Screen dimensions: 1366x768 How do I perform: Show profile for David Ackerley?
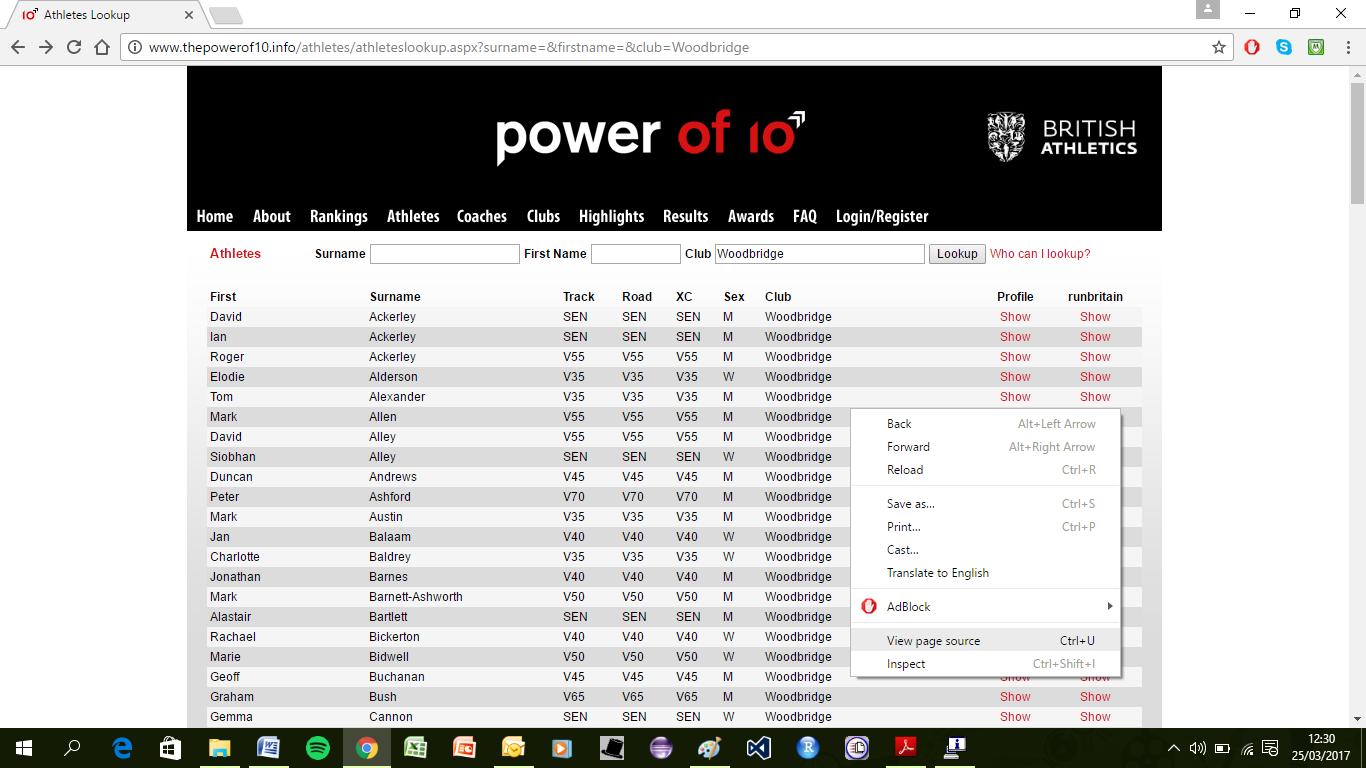(1014, 317)
